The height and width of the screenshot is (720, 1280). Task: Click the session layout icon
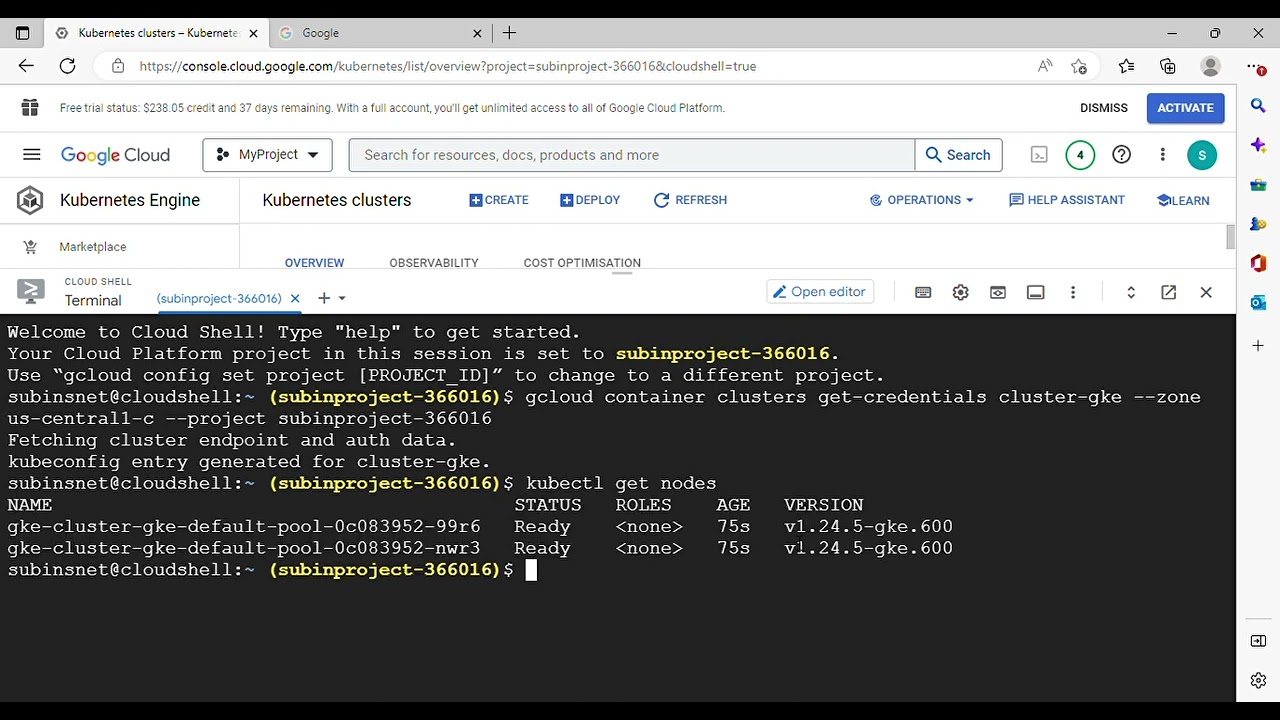click(1036, 292)
